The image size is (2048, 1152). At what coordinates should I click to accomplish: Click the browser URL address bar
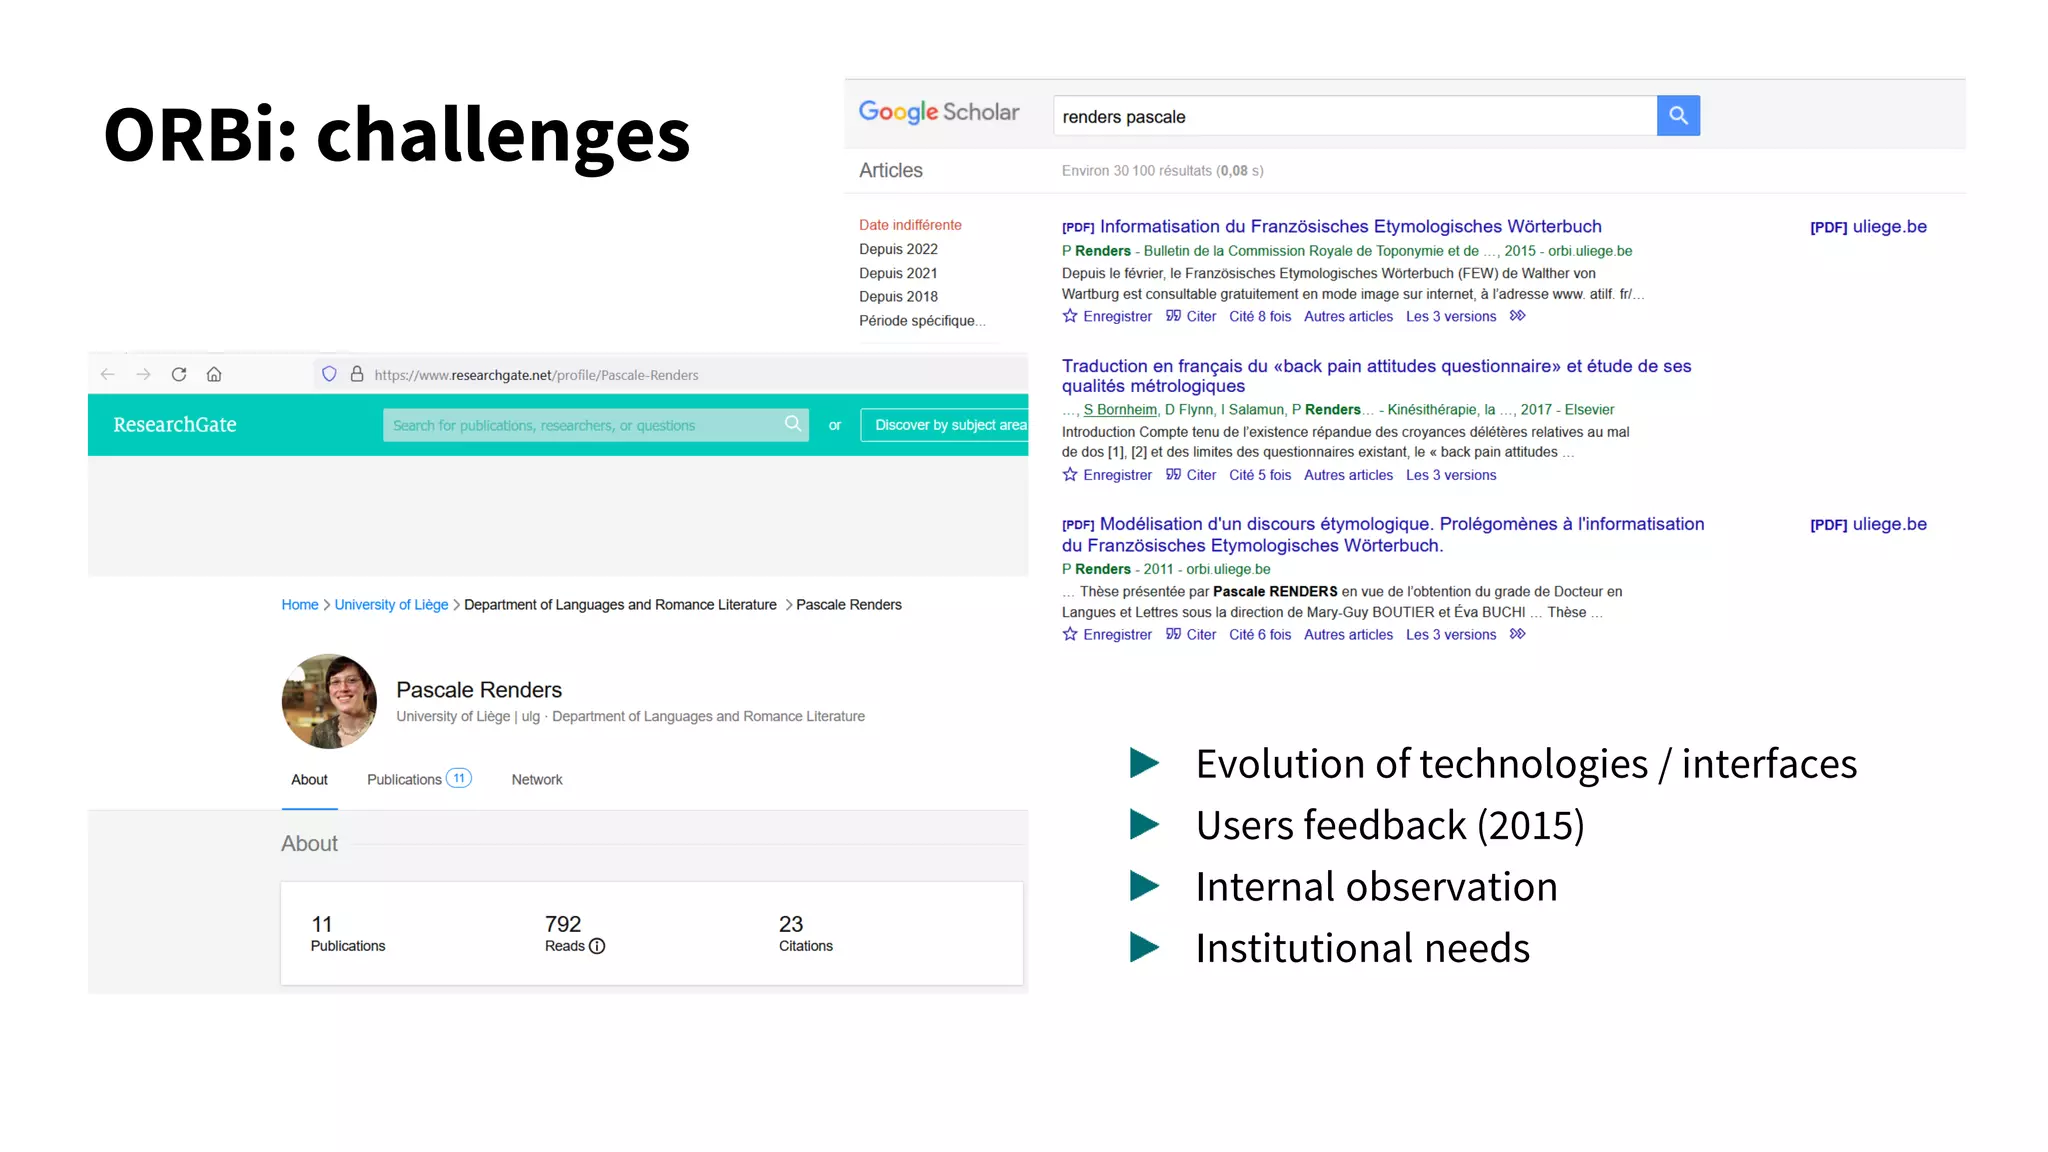tap(670, 375)
